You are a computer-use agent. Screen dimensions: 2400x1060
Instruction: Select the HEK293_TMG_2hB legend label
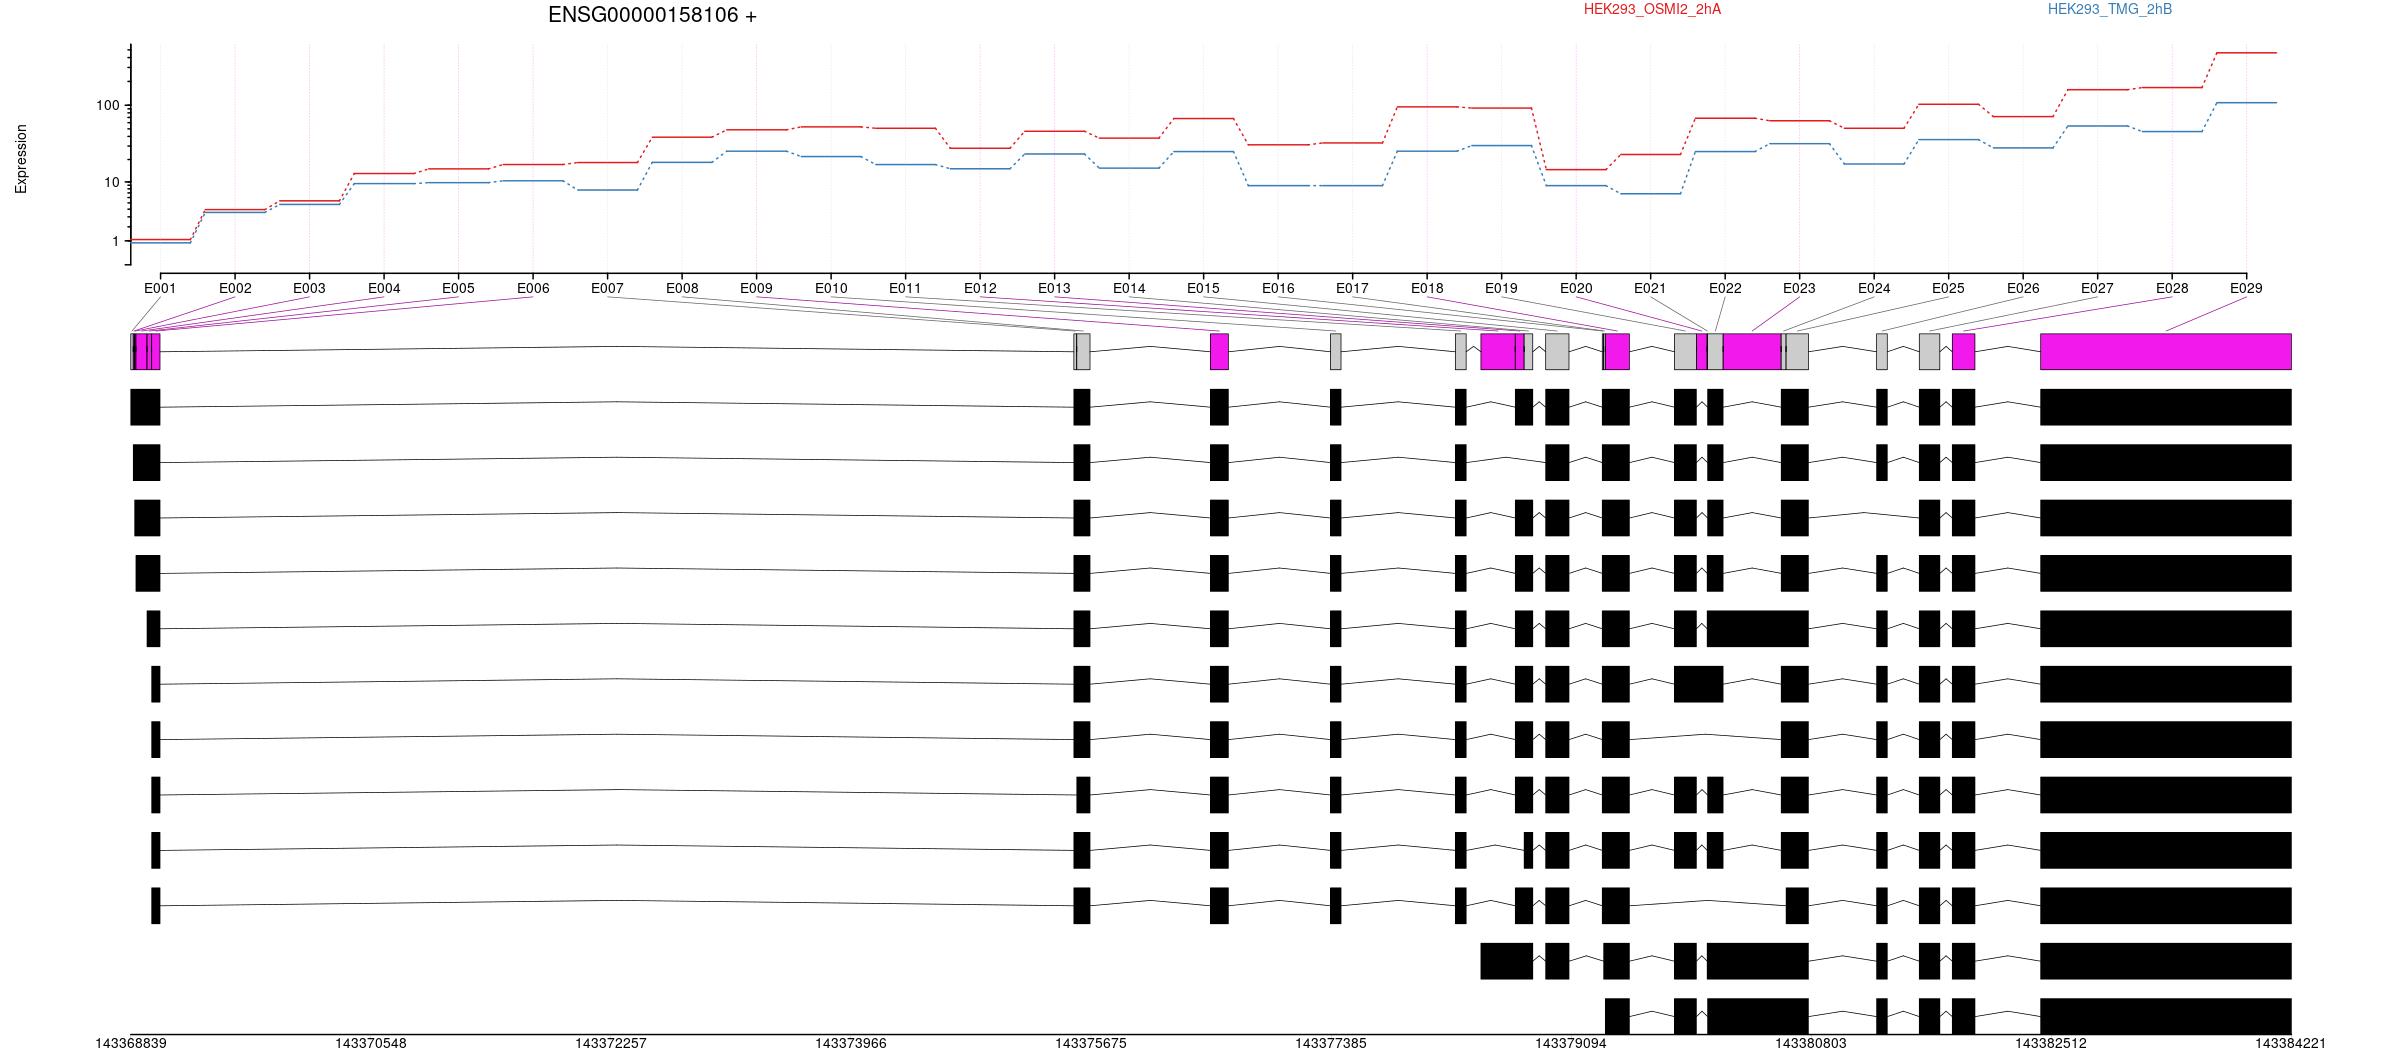click(2110, 9)
